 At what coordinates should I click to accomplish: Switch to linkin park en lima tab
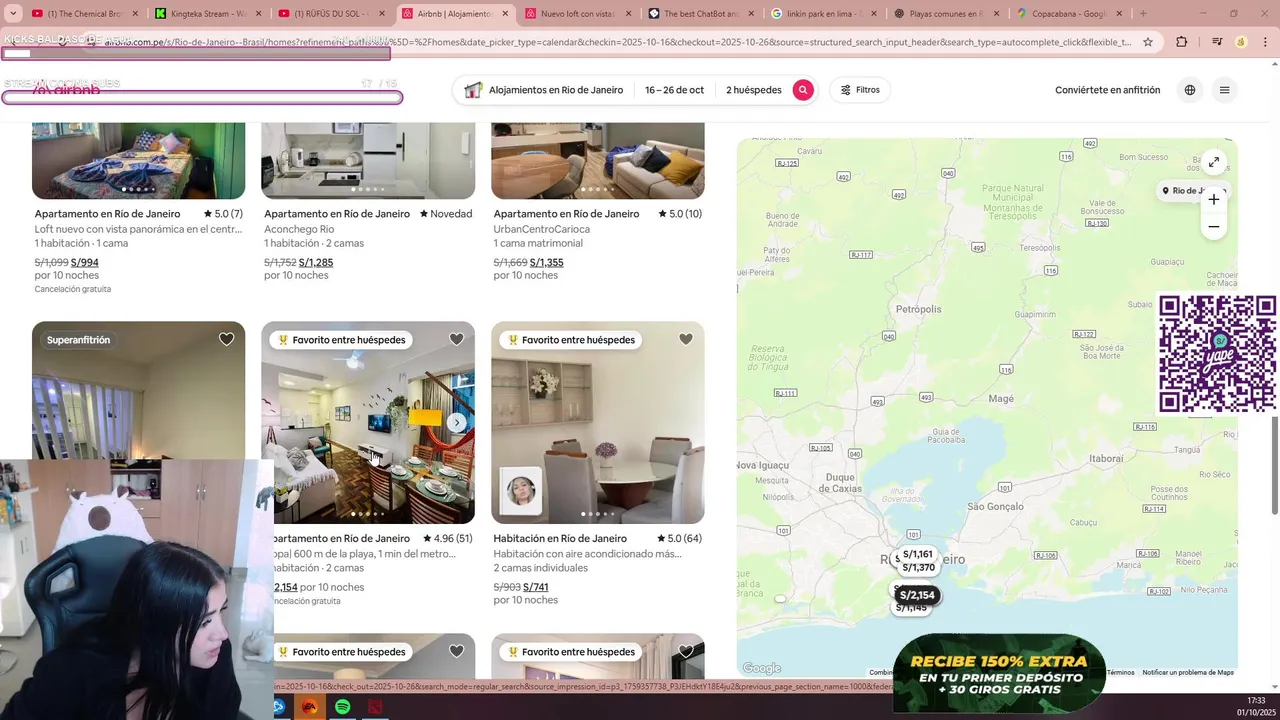823,14
